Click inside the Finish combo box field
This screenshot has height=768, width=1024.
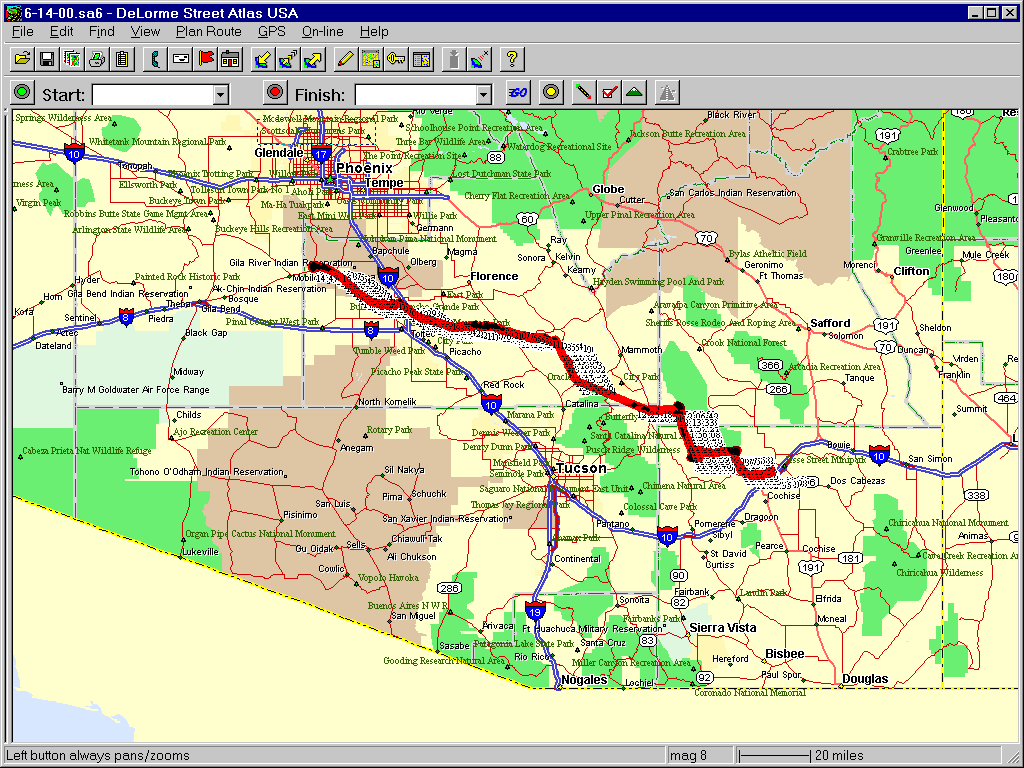click(x=415, y=95)
